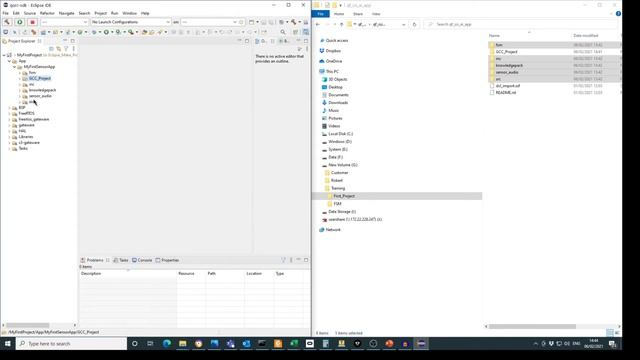640x360 pixels.
Task: Collapse the MyFirstProject tree root
Action: click(x=4, y=55)
